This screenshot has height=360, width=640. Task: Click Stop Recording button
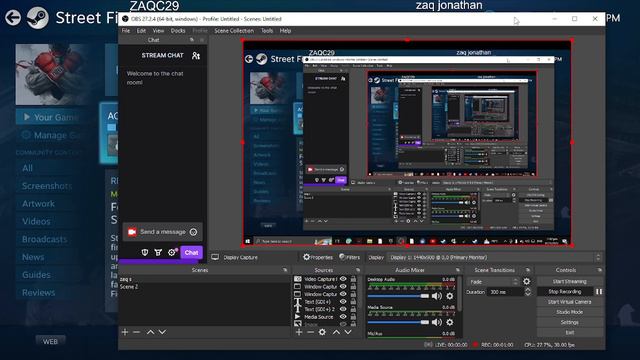click(564, 291)
